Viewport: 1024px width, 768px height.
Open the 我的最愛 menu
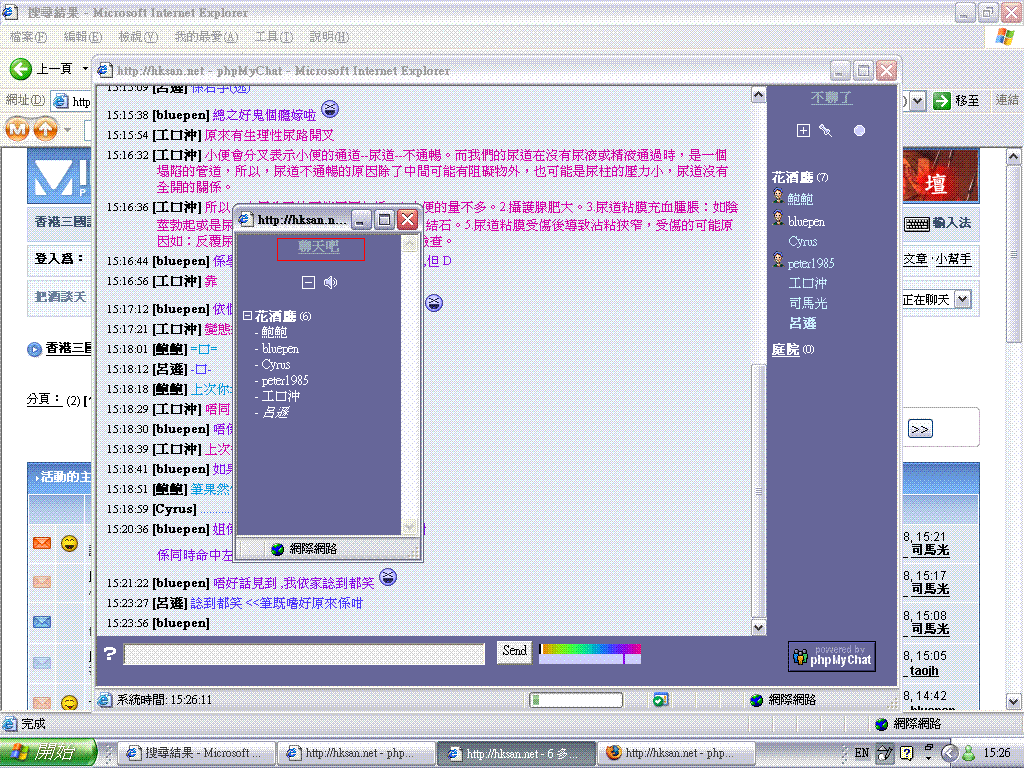pyautogui.click(x=206, y=37)
